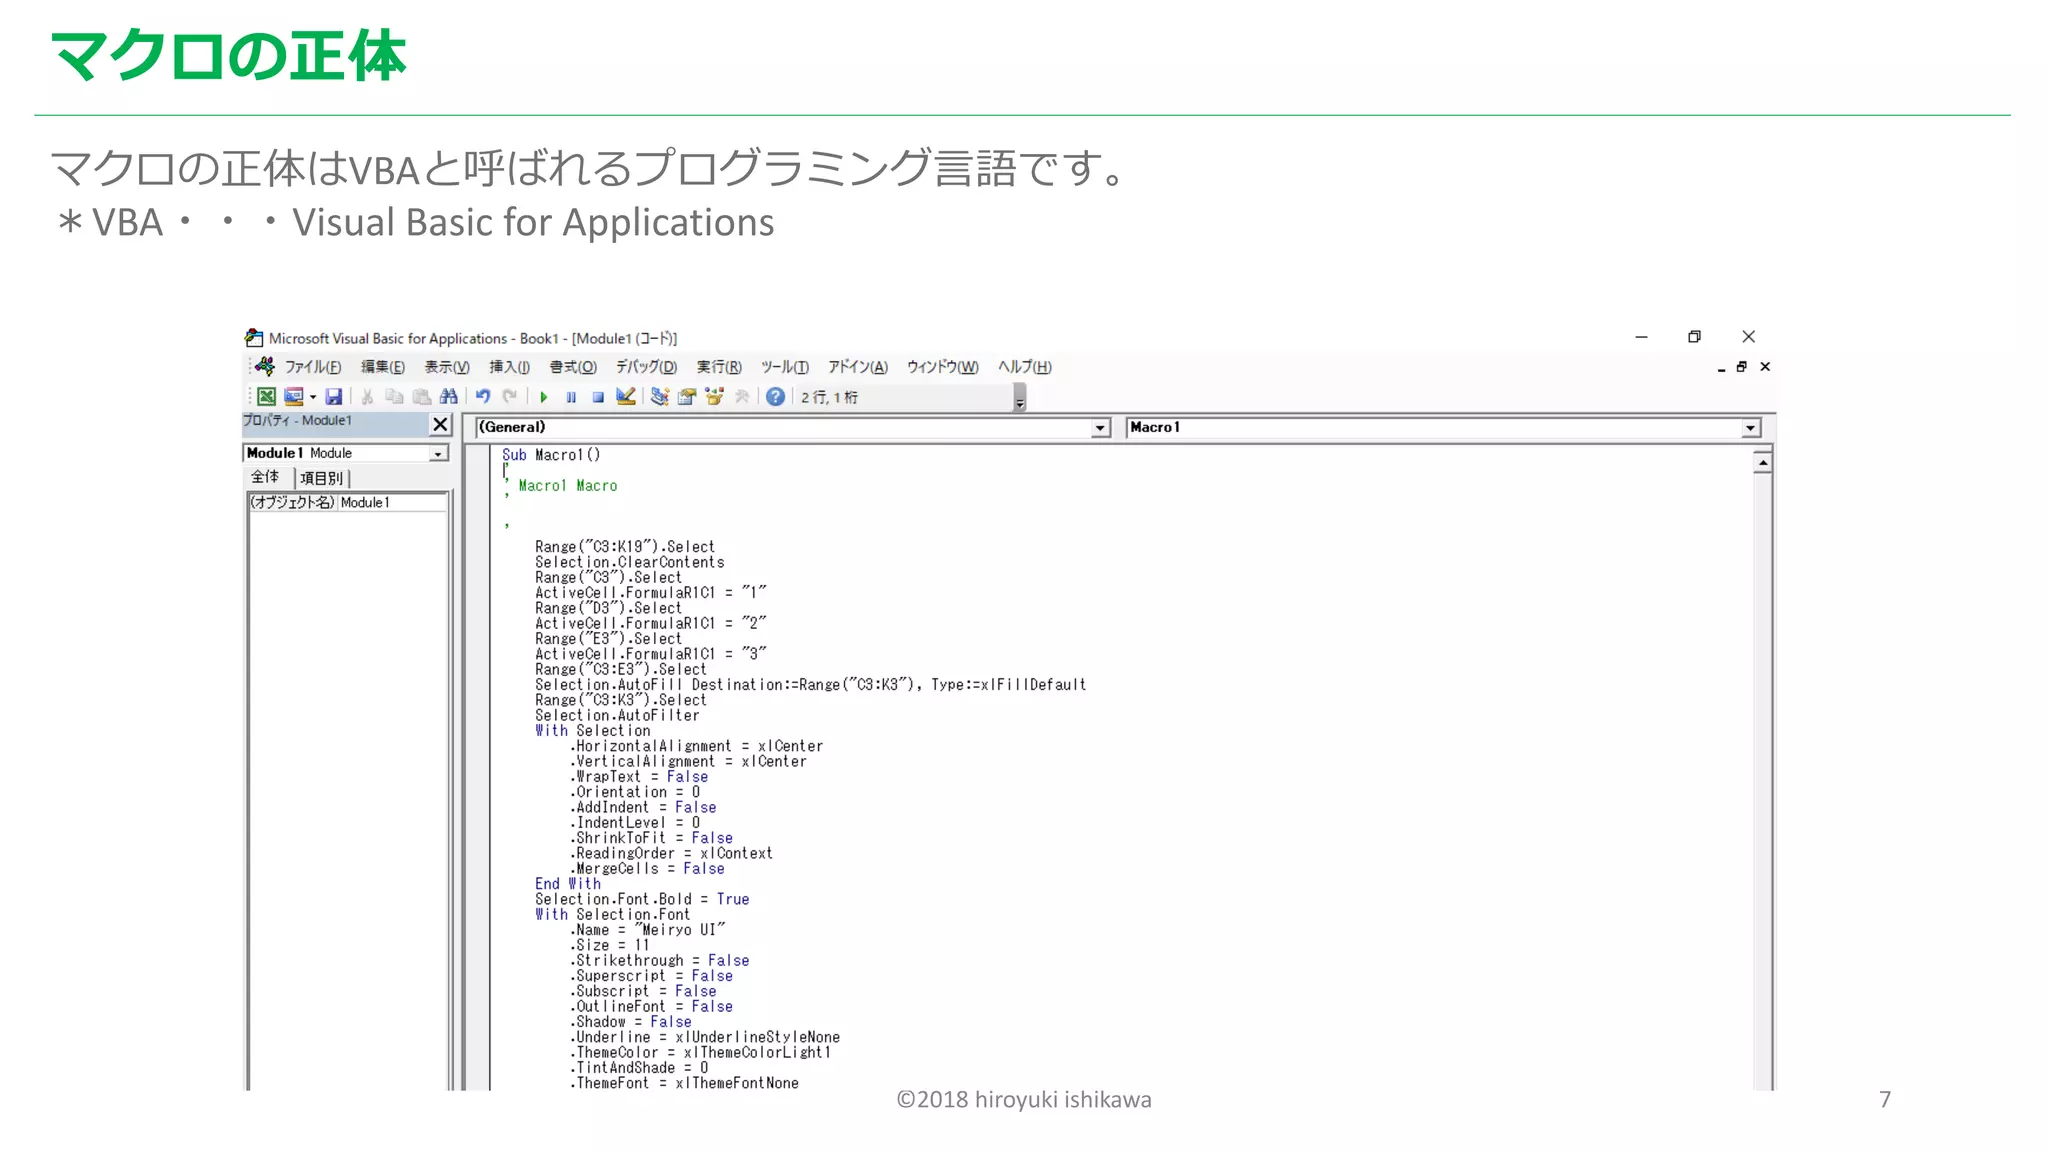Click the (オブジェクト名) property name cell

click(292, 502)
